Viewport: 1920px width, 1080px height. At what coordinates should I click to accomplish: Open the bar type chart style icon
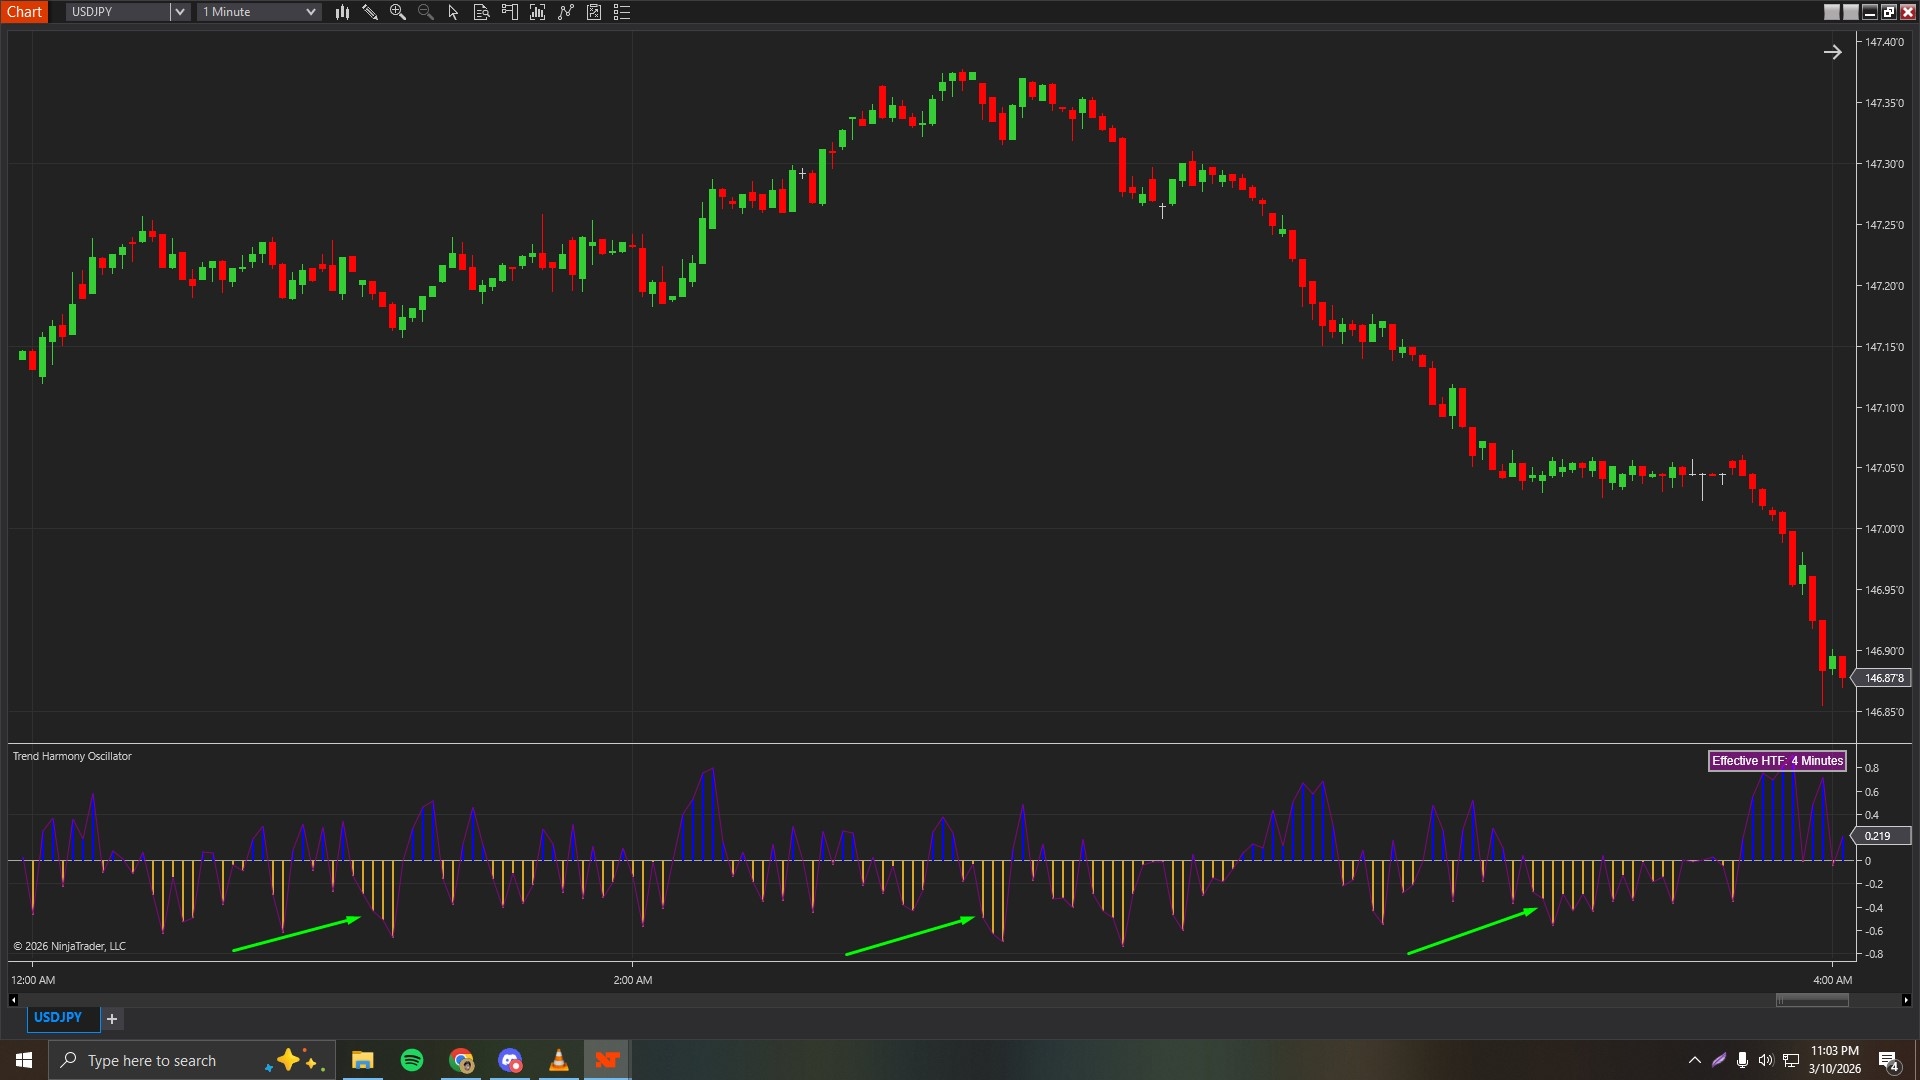click(342, 12)
